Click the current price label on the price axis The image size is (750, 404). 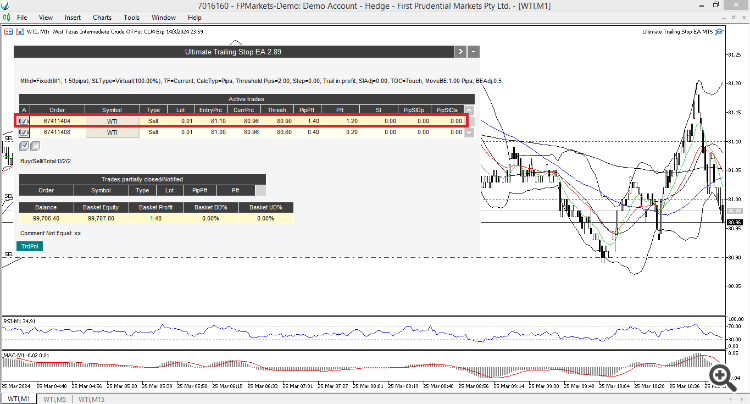734,222
